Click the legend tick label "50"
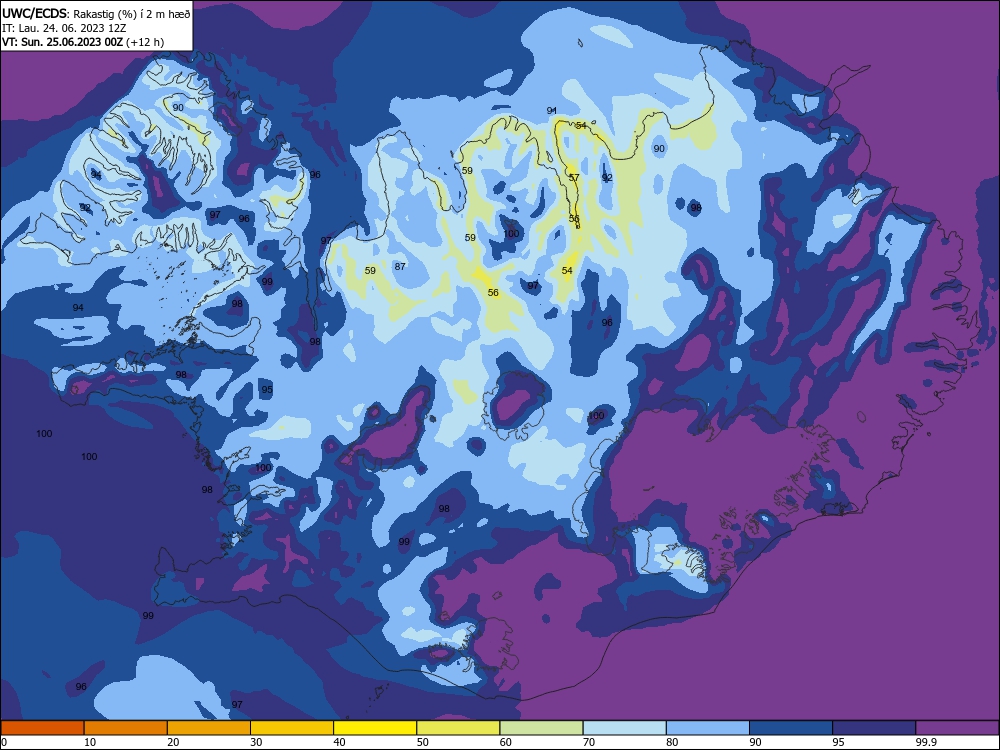1000x750 pixels. pos(423,742)
